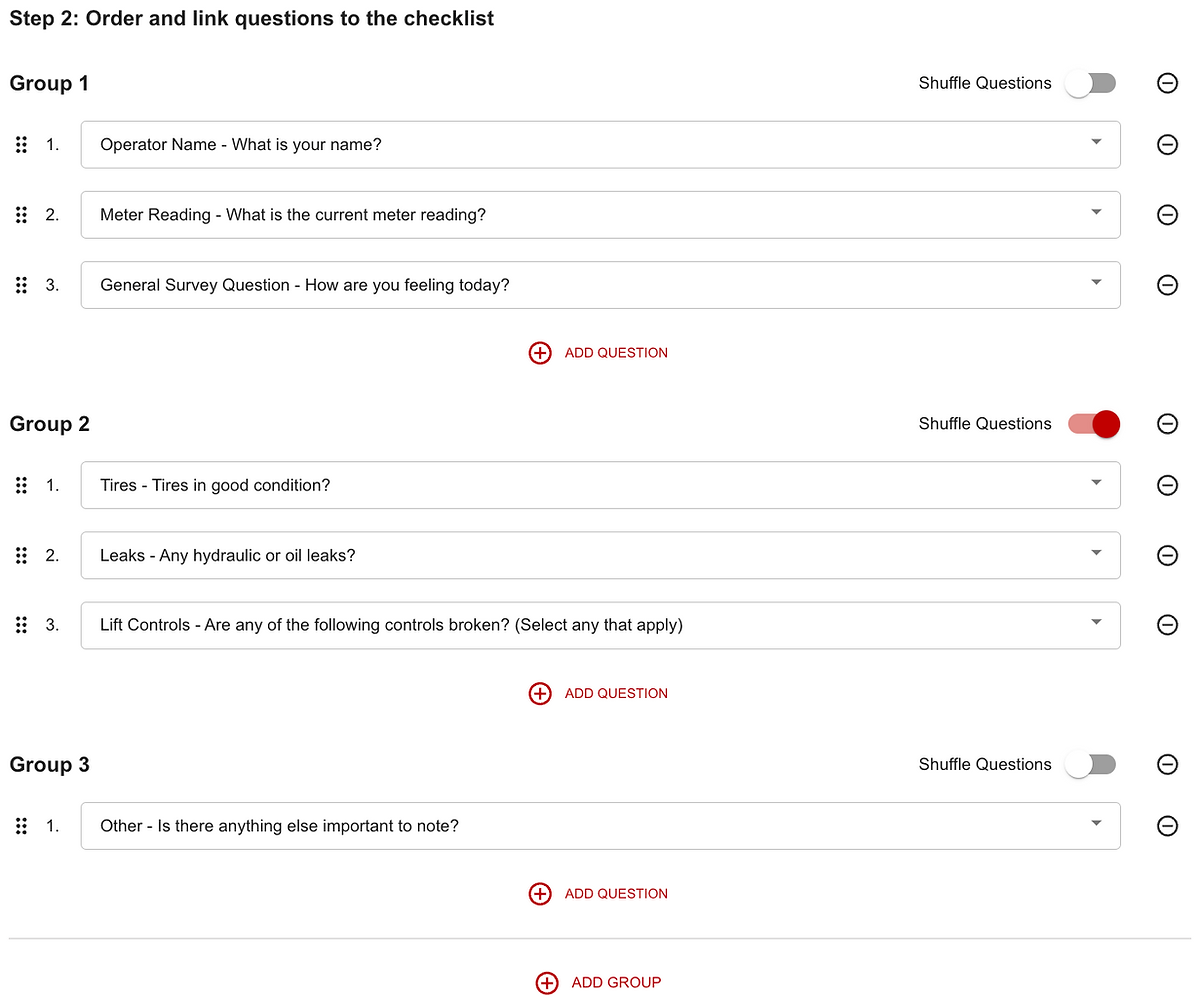
Task: Remove the Other question in Group 3
Action: pos(1166,826)
